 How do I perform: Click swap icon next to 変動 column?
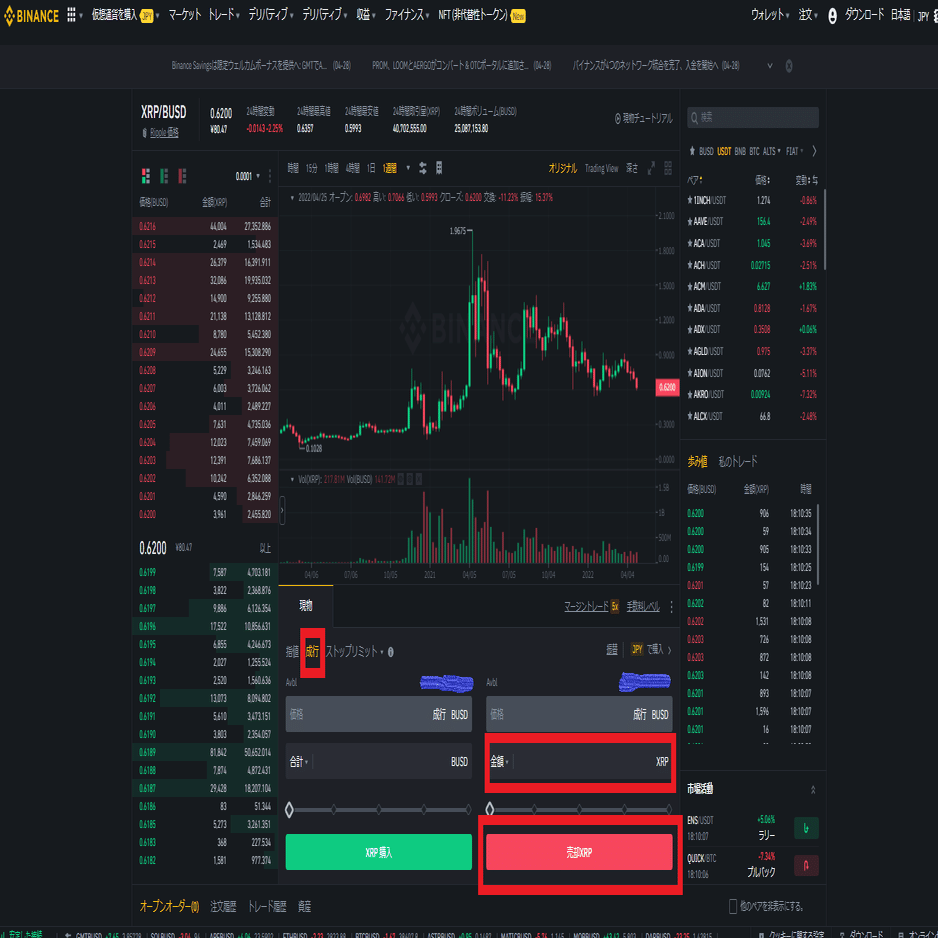[x=815, y=180]
